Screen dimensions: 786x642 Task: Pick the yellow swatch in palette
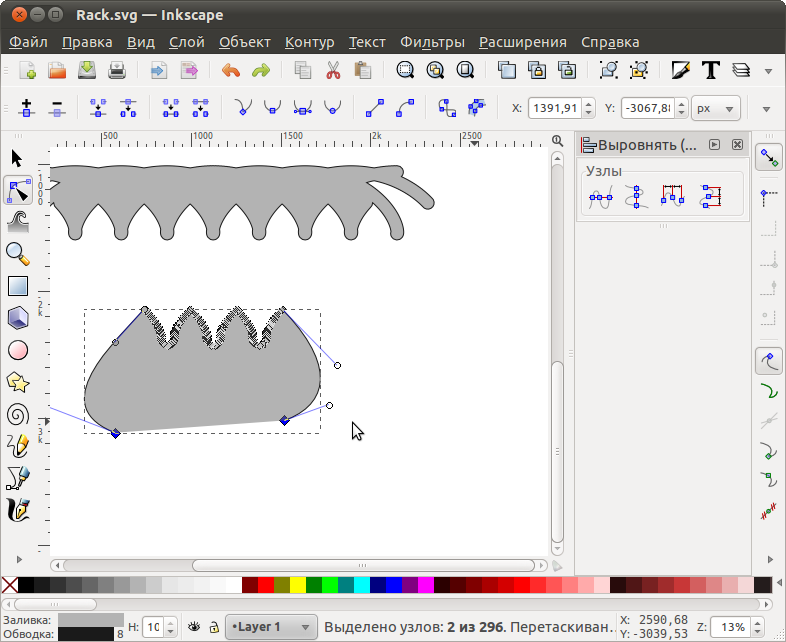[297, 585]
